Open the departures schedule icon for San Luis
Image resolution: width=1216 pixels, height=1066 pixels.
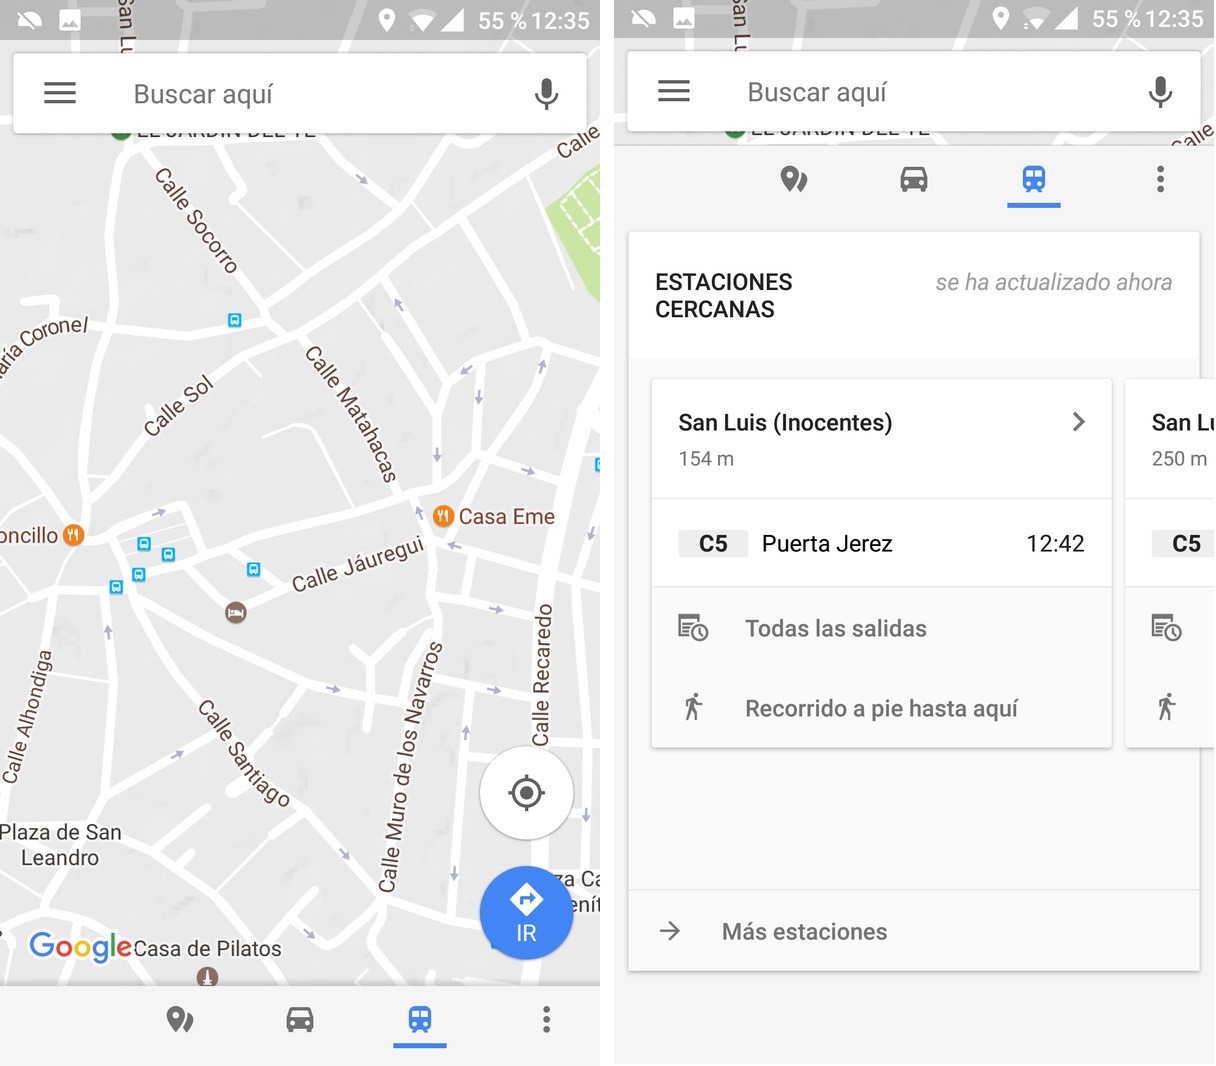(x=693, y=628)
